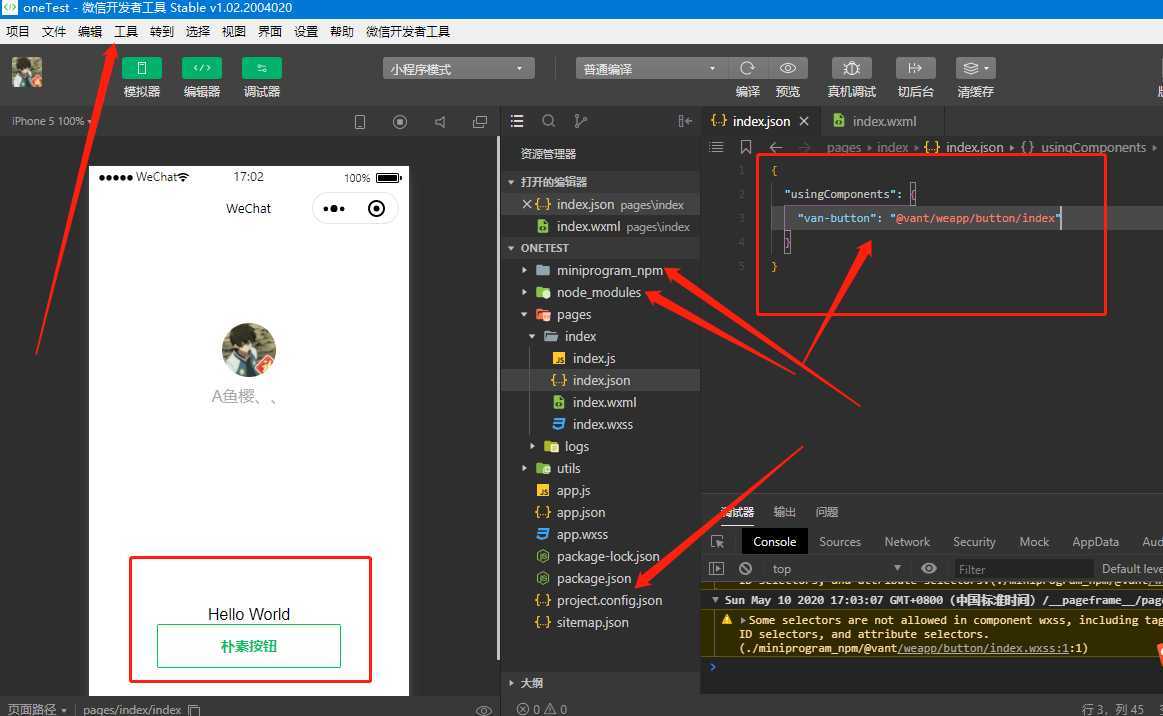Click the go back arrow in the editor
This screenshot has height=716, width=1163.
(776, 147)
